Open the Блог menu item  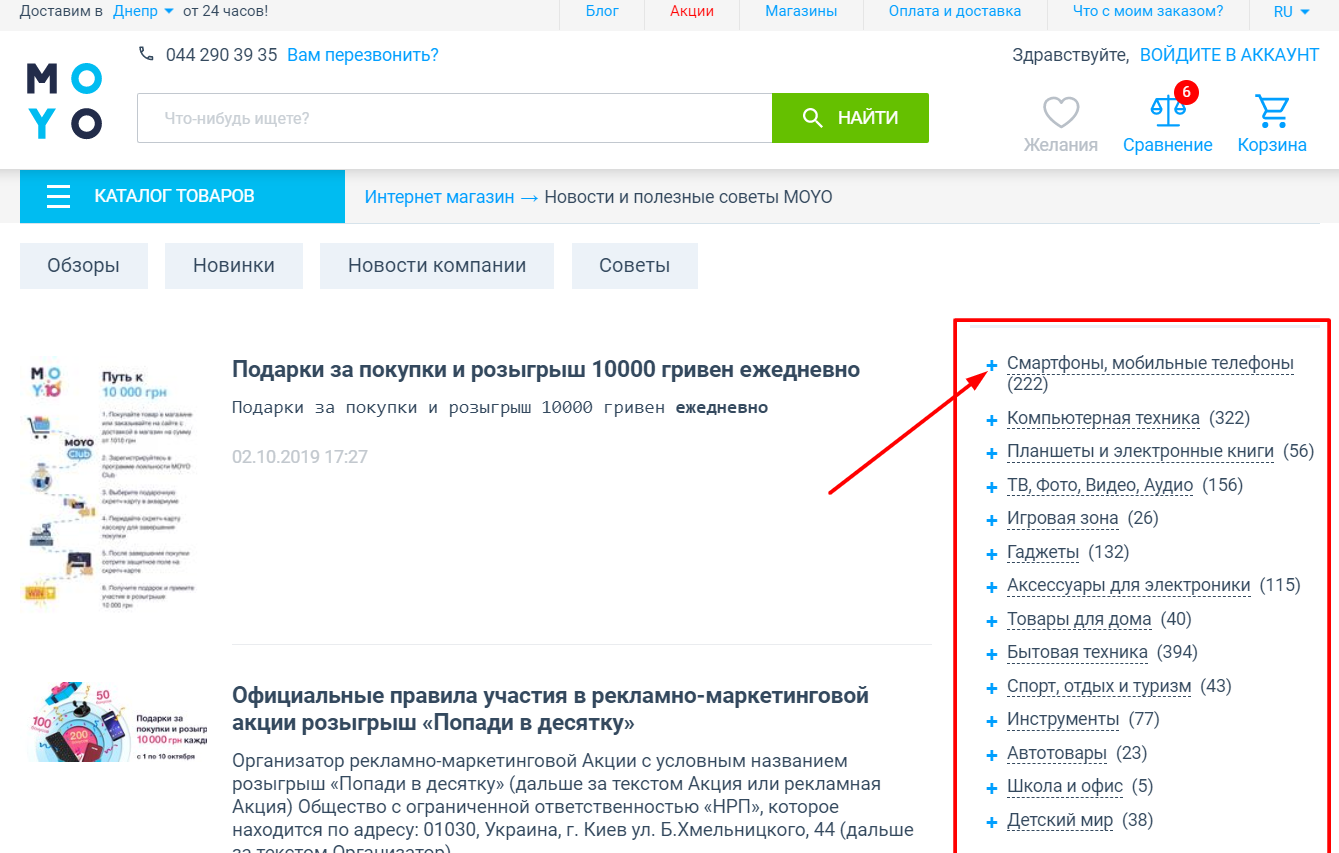click(x=602, y=11)
